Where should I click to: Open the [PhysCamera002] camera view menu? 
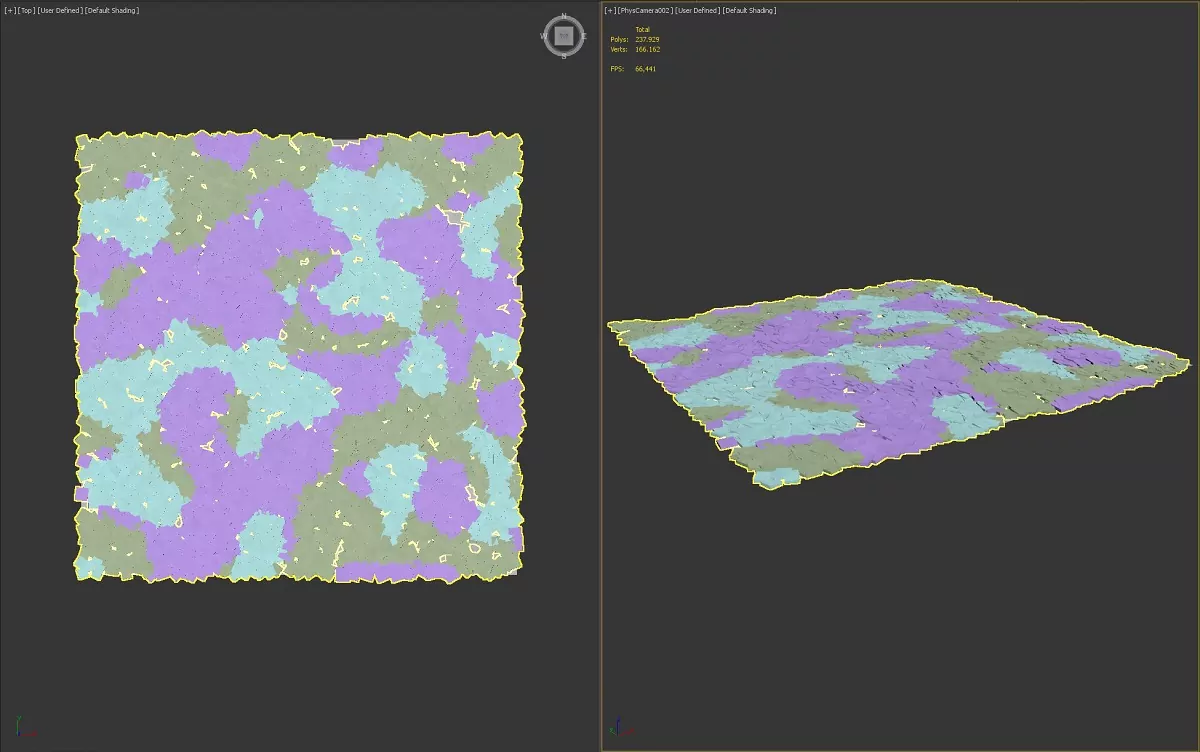coord(644,10)
